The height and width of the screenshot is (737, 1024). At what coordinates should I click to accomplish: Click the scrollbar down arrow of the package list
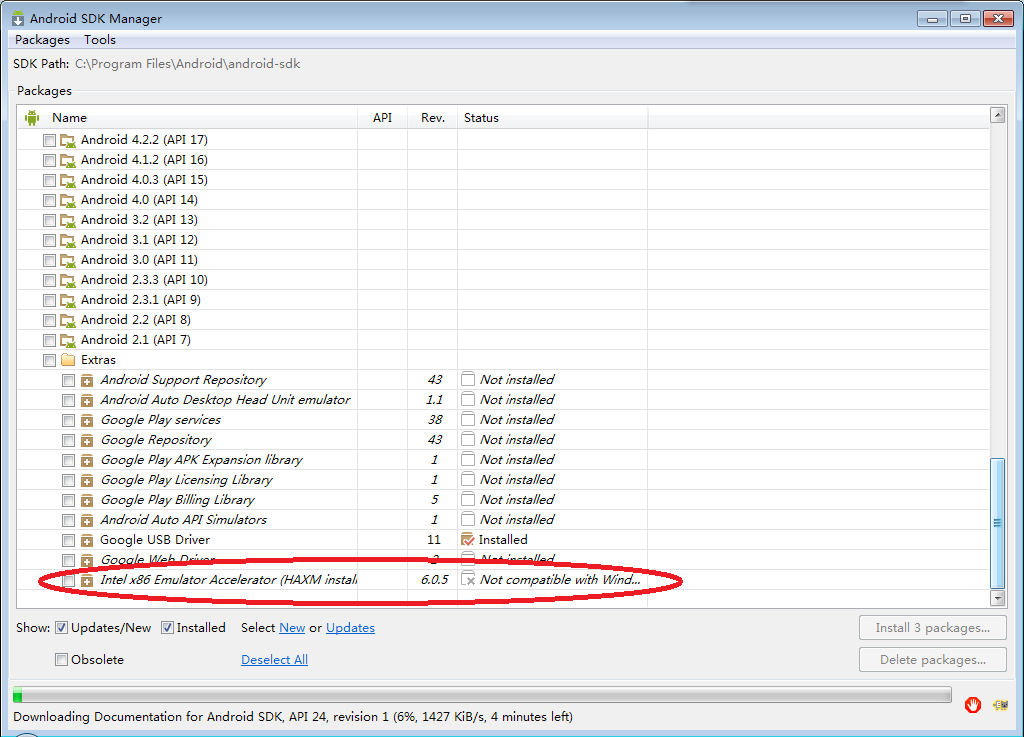click(997, 597)
